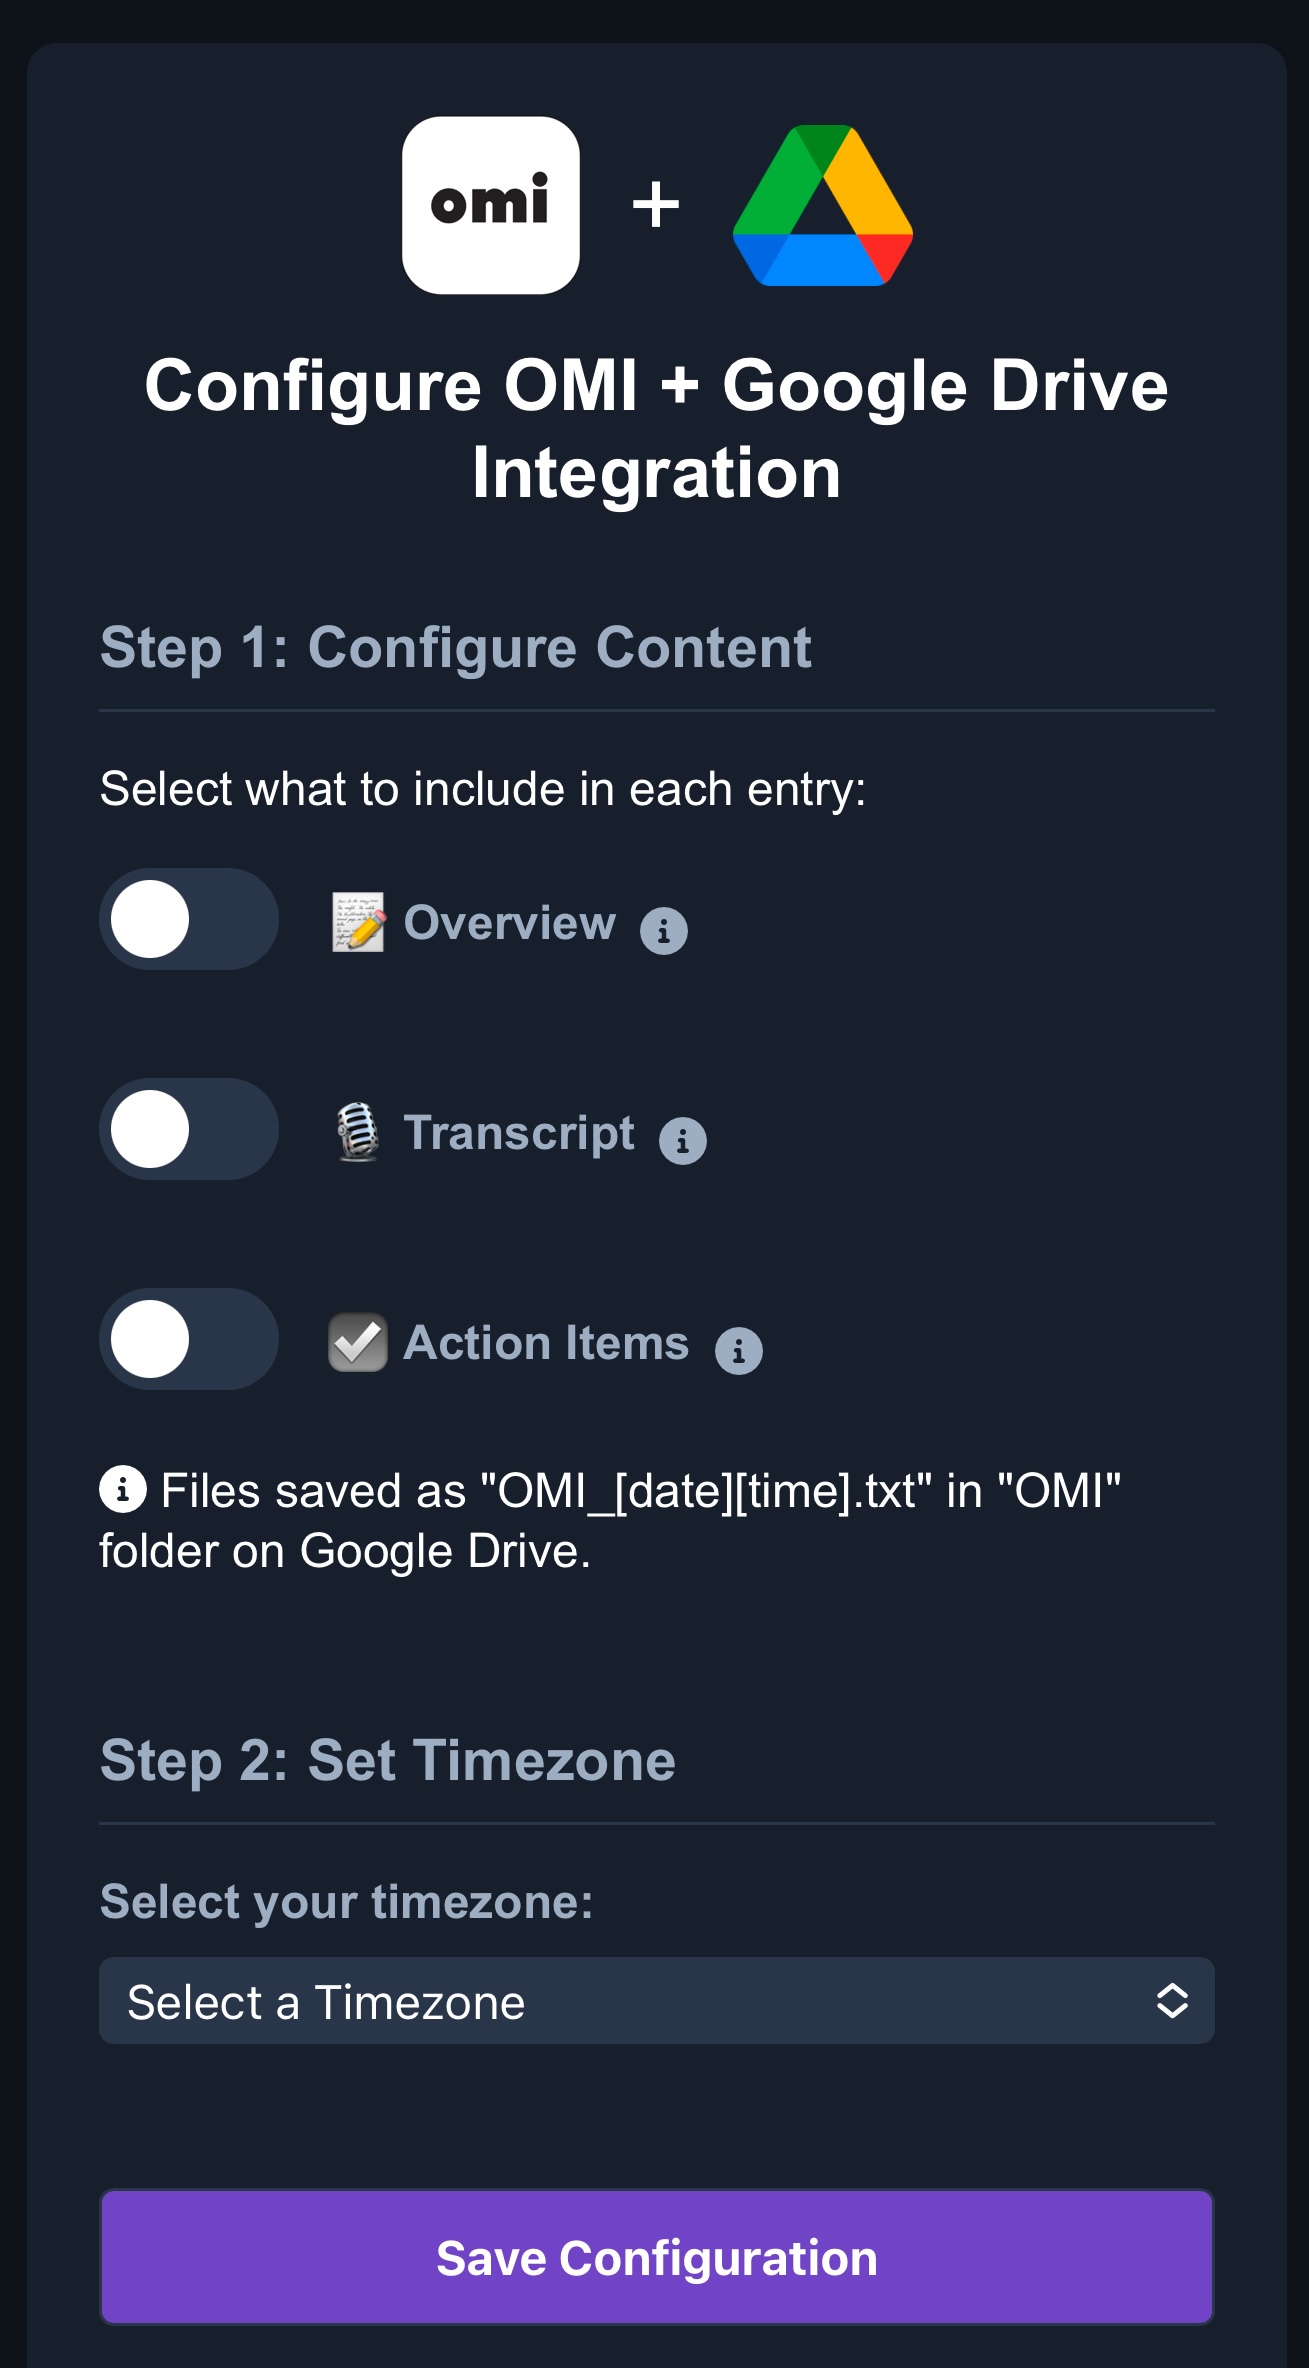
Task: Click the Step 2: Set Timezone heading
Action: [387, 1763]
